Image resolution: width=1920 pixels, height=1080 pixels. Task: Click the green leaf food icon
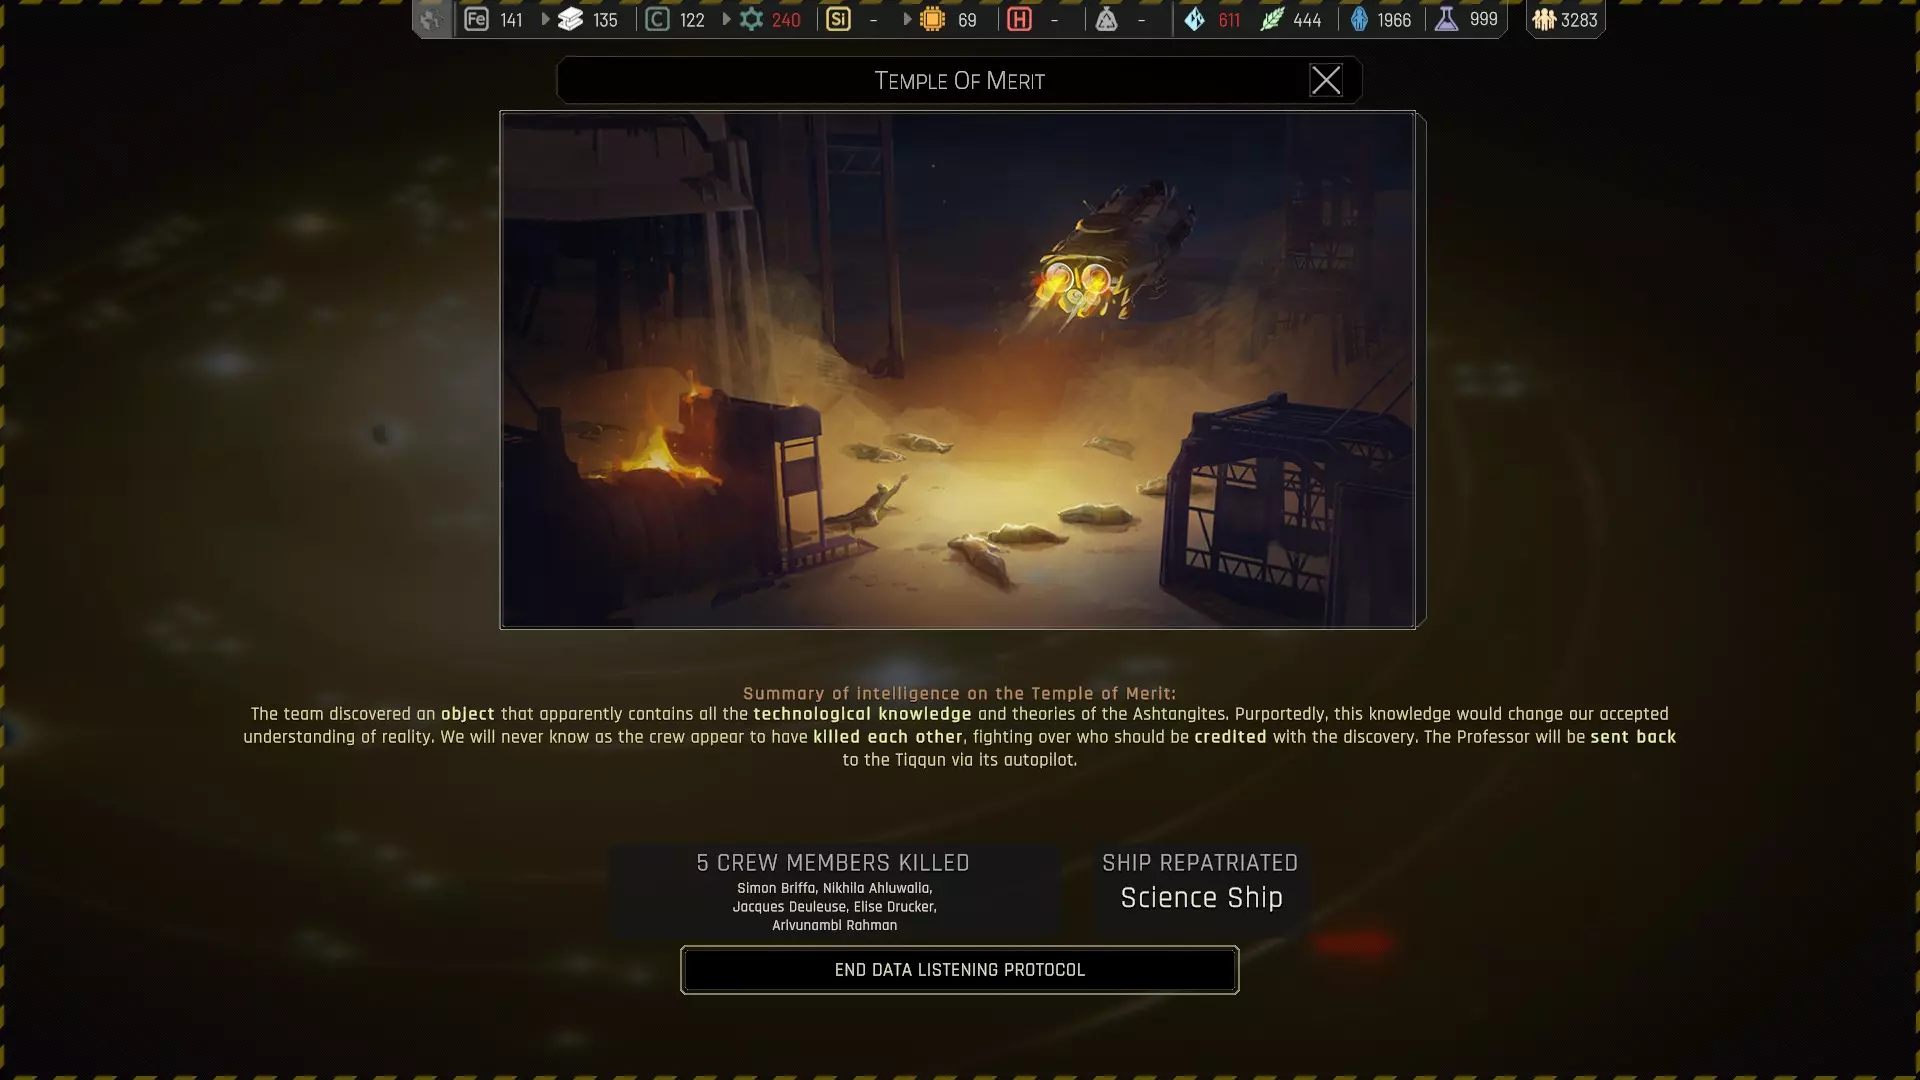pos(1271,19)
